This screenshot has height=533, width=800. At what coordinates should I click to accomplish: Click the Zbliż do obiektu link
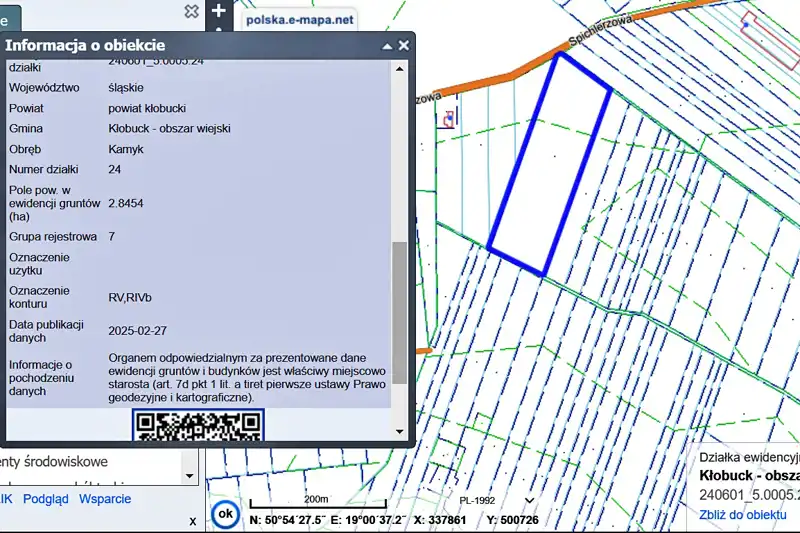742,514
